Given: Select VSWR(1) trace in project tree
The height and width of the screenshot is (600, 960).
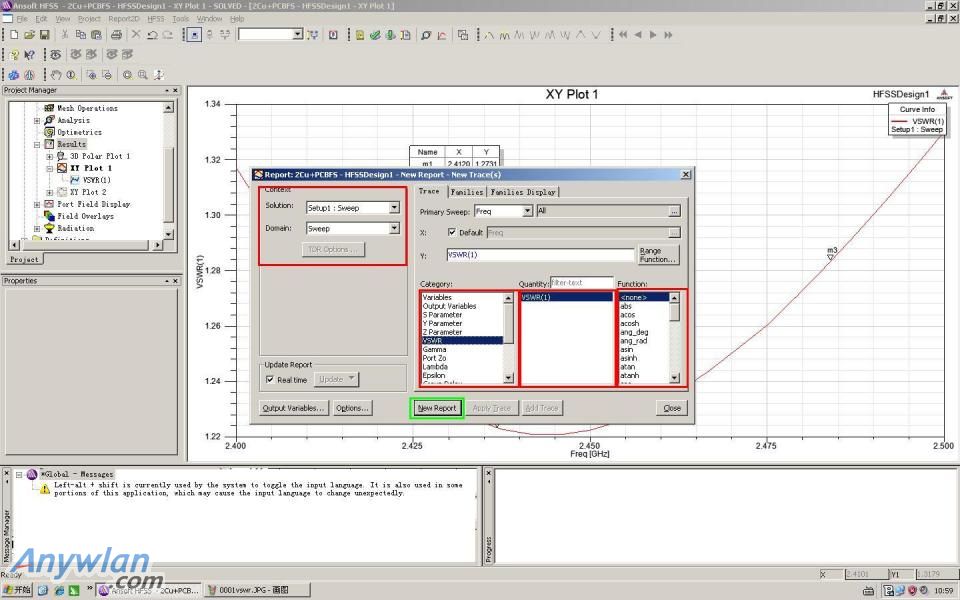Looking at the screenshot, I should 96,180.
